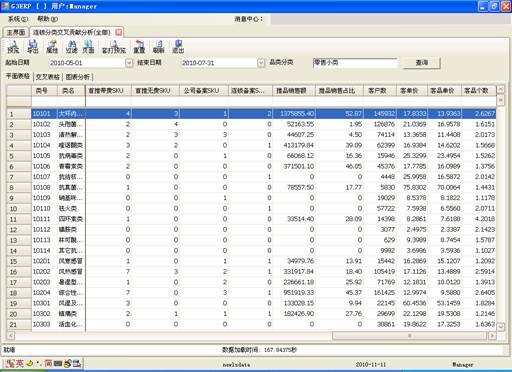This screenshot has height=372, width=512.
Task: Open the 系统 menu
Action: point(18,19)
